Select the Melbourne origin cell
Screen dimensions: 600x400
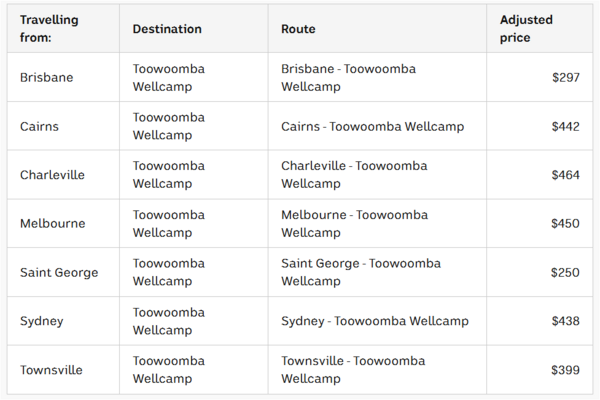pyautogui.click(x=52, y=224)
